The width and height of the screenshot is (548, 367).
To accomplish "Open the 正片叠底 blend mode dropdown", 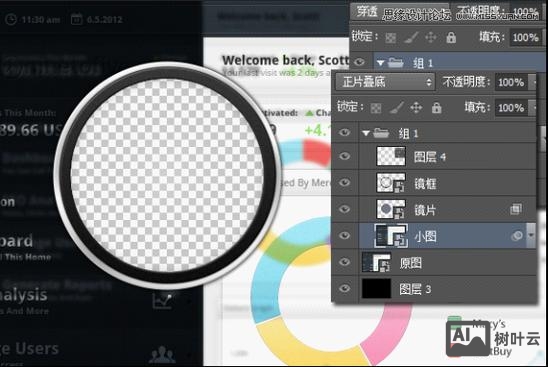I will coord(385,82).
